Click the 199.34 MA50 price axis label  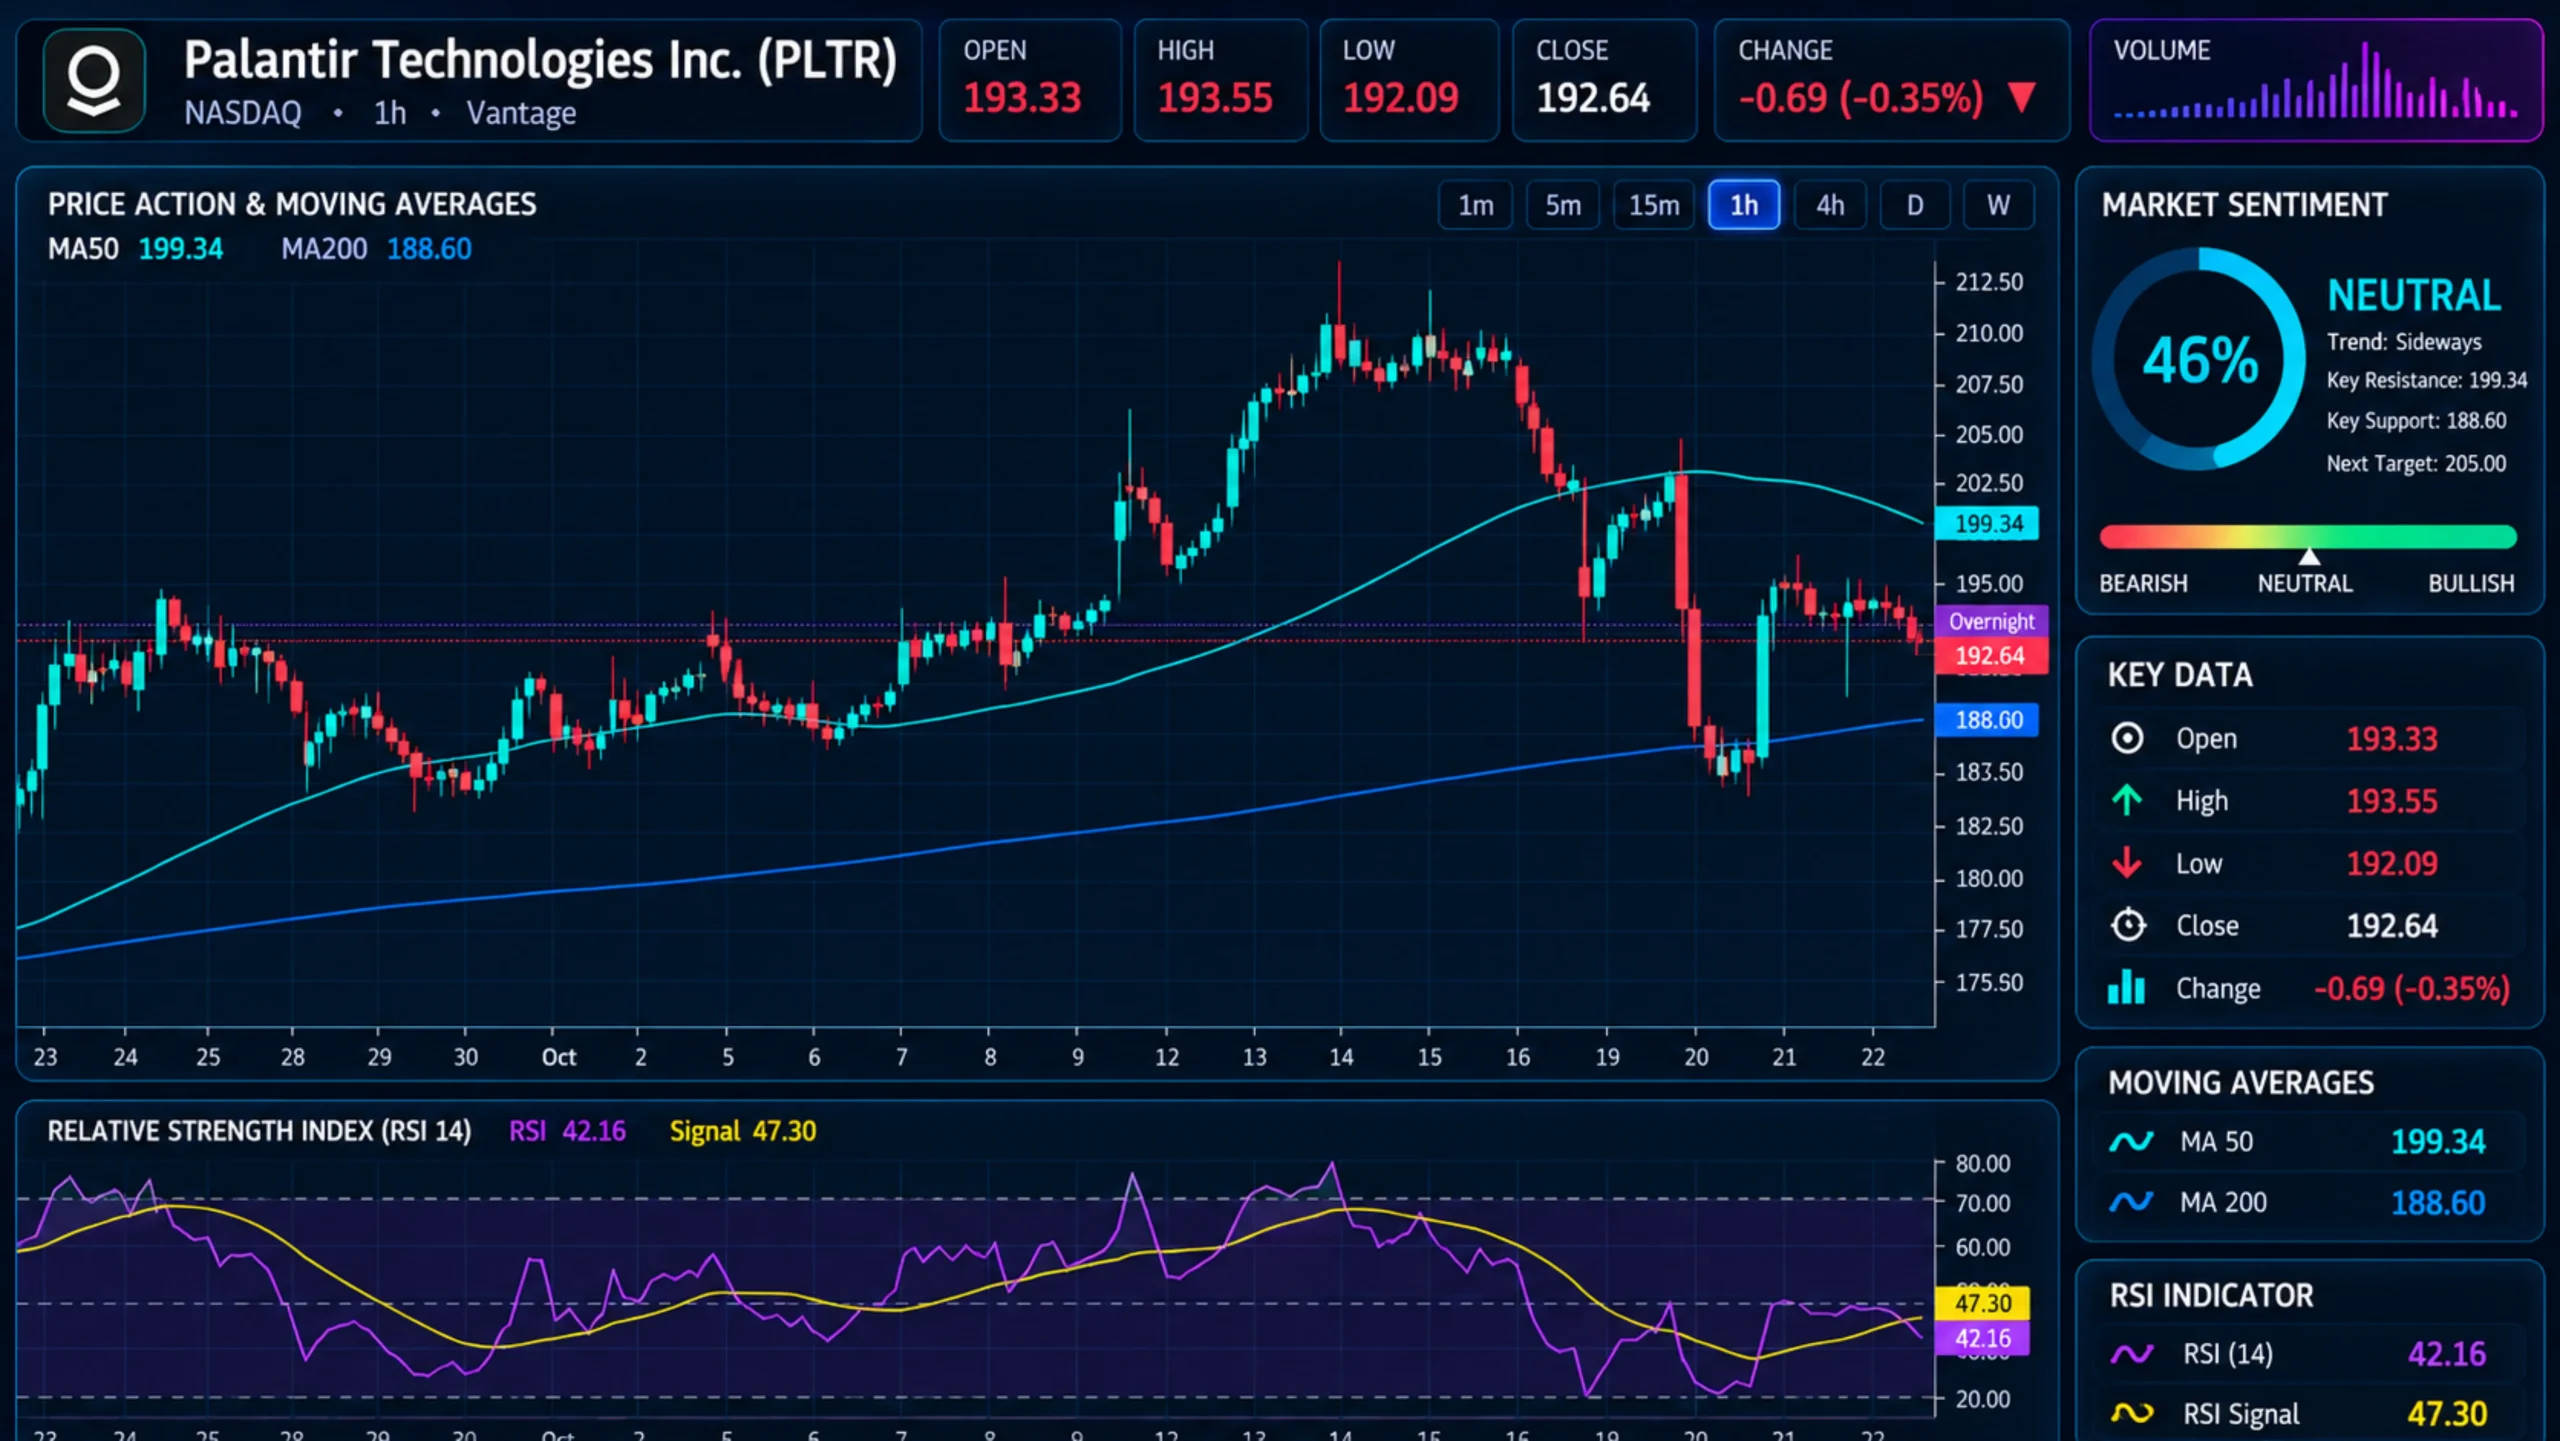[x=1988, y=523]
